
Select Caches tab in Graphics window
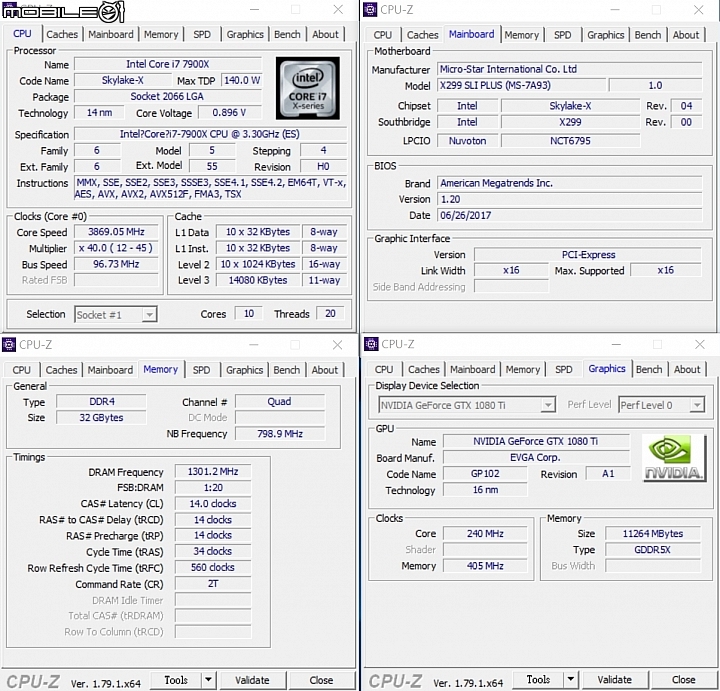point(424,370)
